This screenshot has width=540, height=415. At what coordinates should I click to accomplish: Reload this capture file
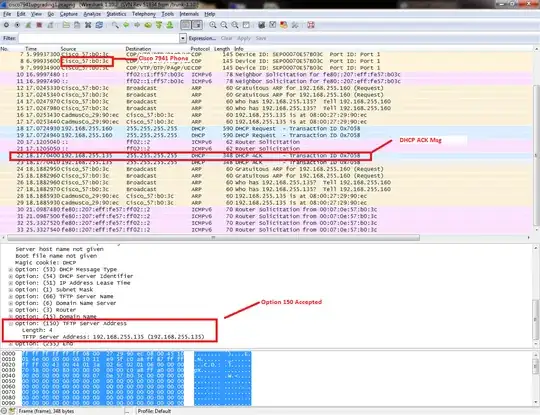coord(99,25)
